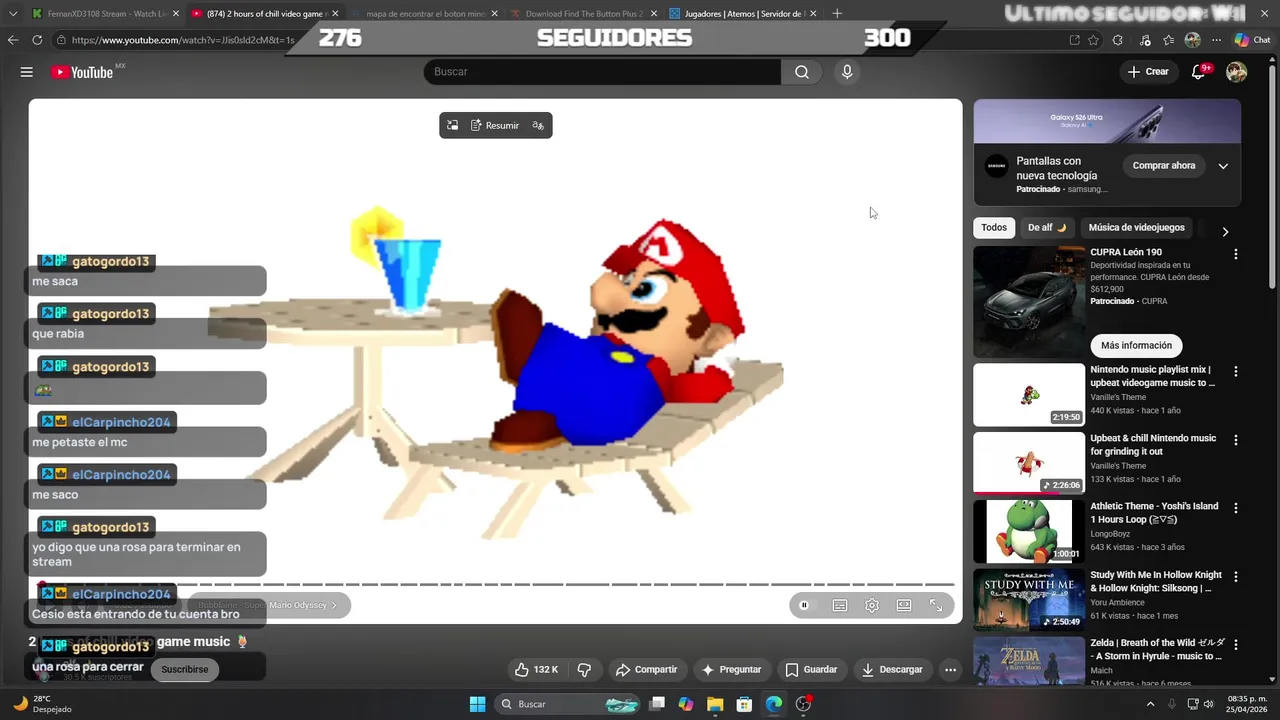The width and height of the screenshot is (1280, 720).
Task: Enter full screen on the video
Action: click(936, 605)
